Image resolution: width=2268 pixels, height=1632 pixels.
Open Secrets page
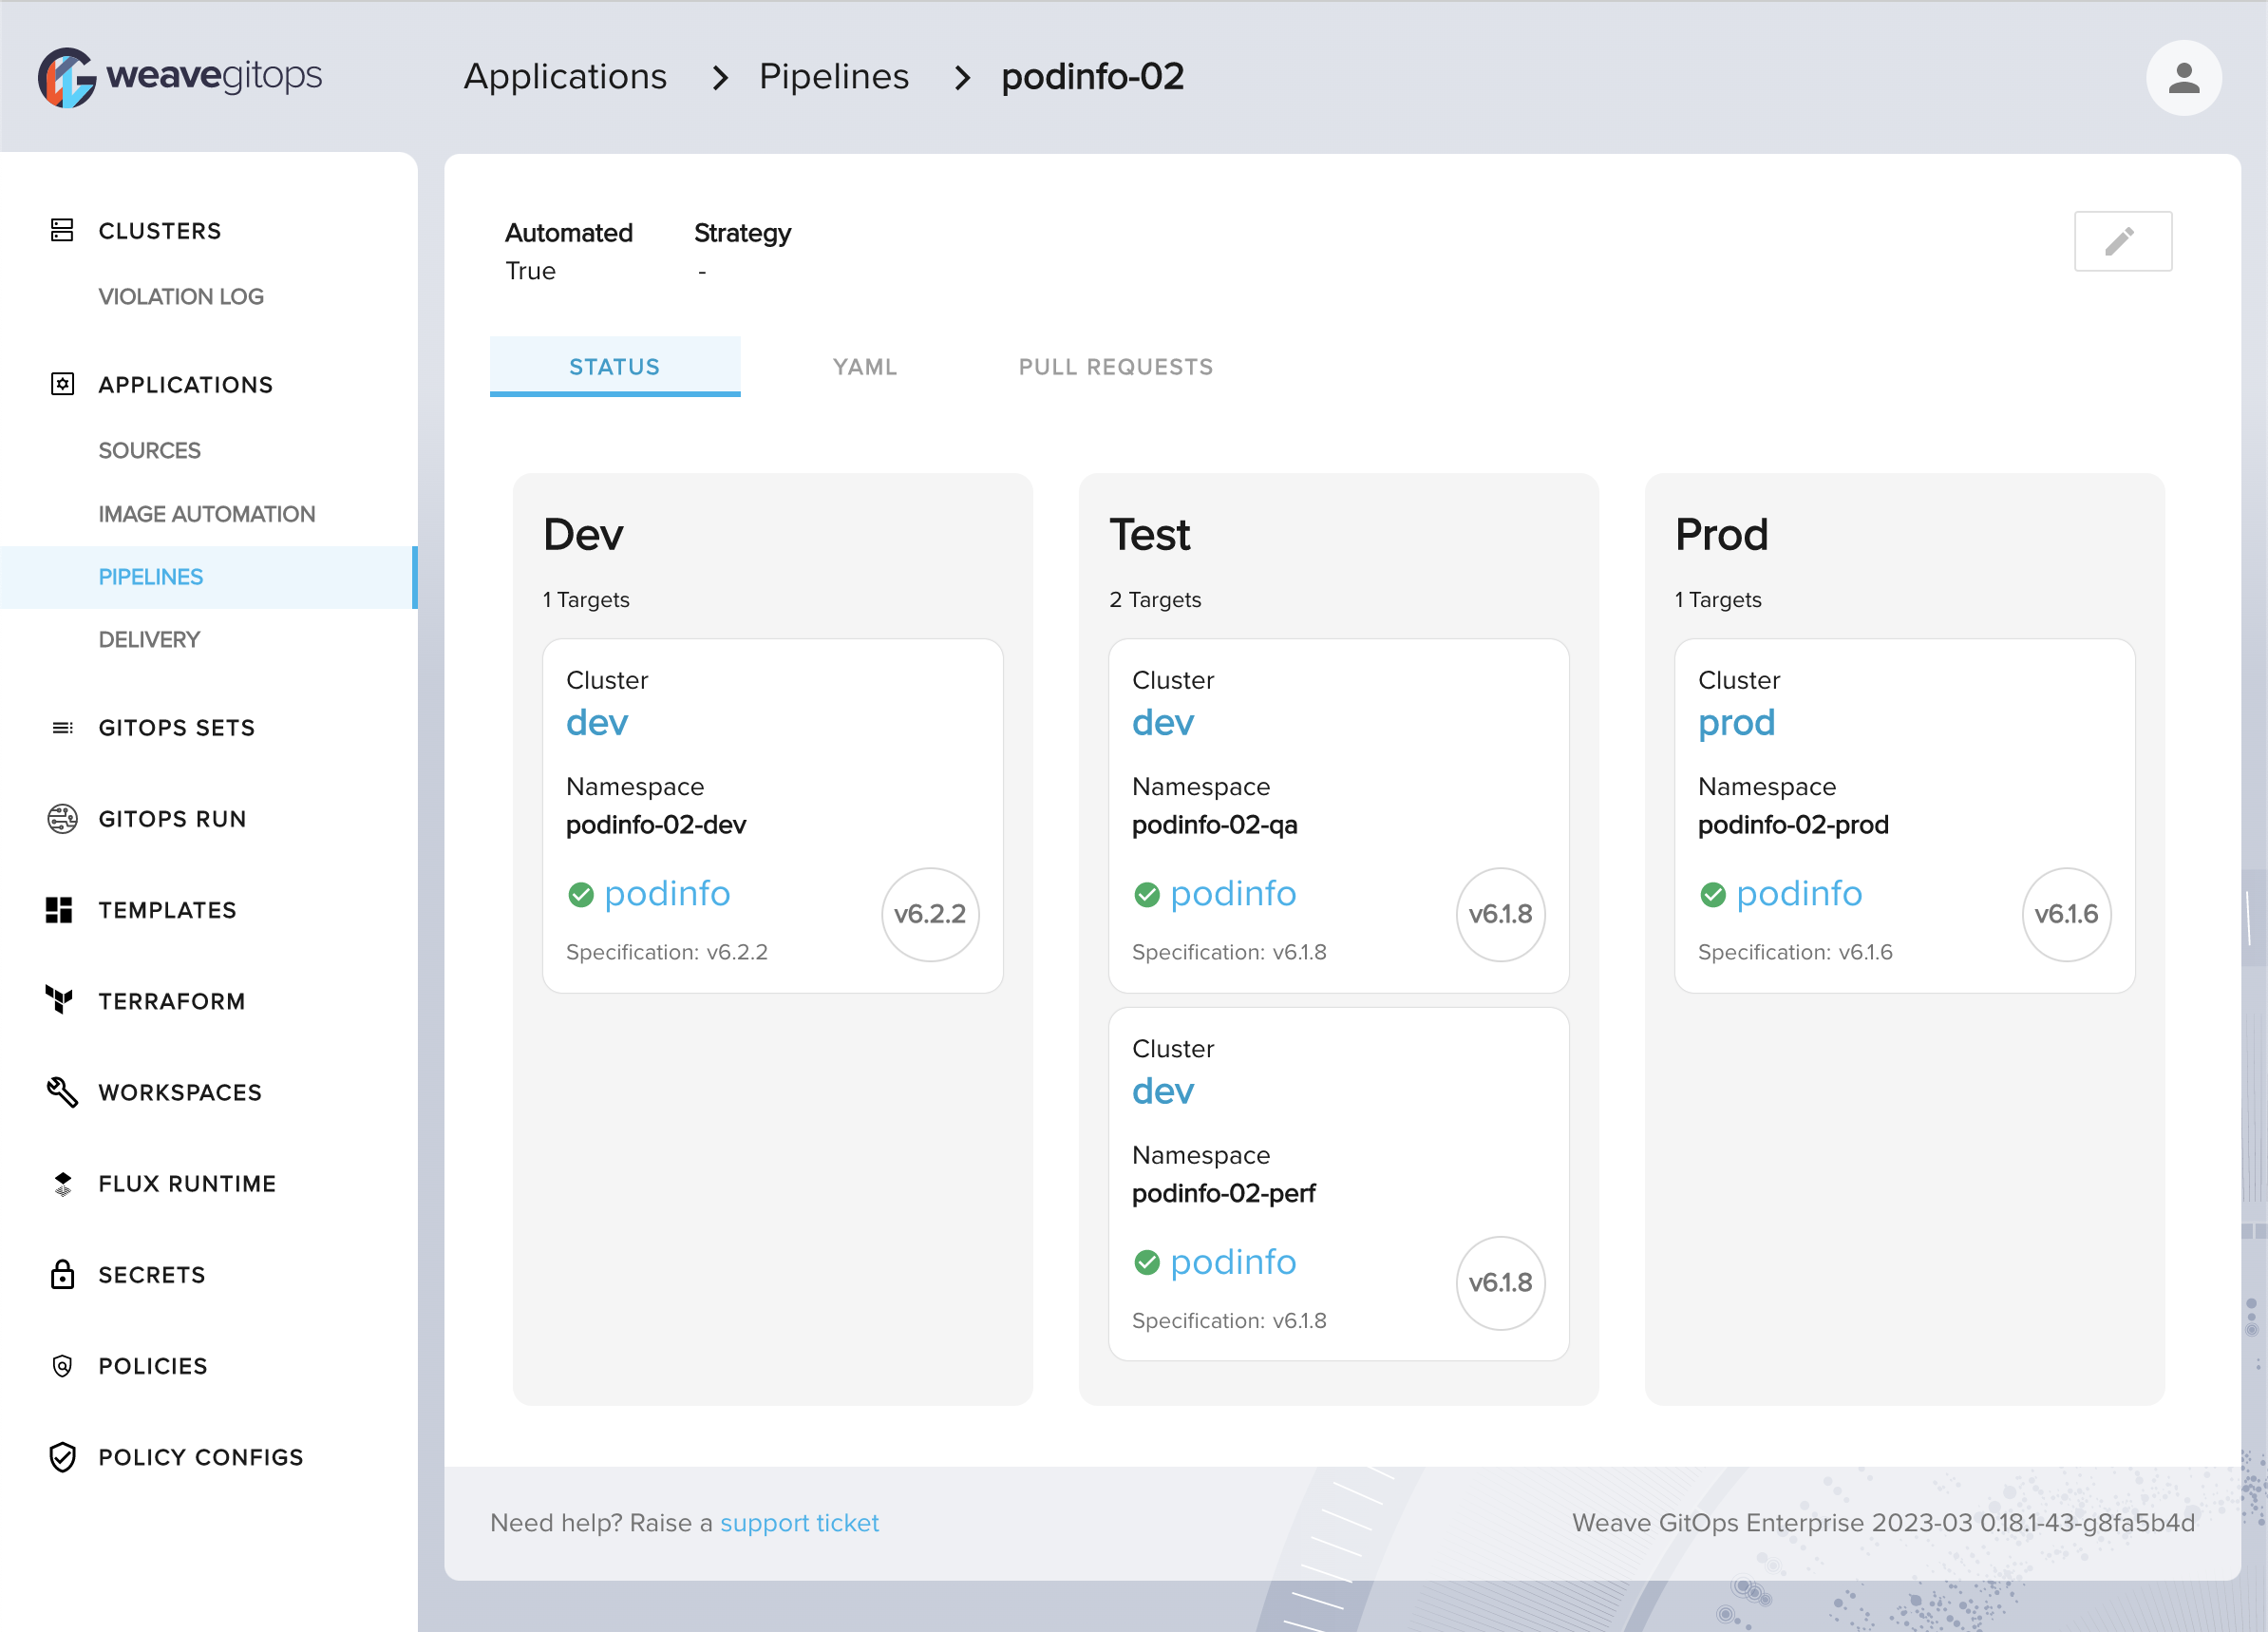(x=152, y=1274)
